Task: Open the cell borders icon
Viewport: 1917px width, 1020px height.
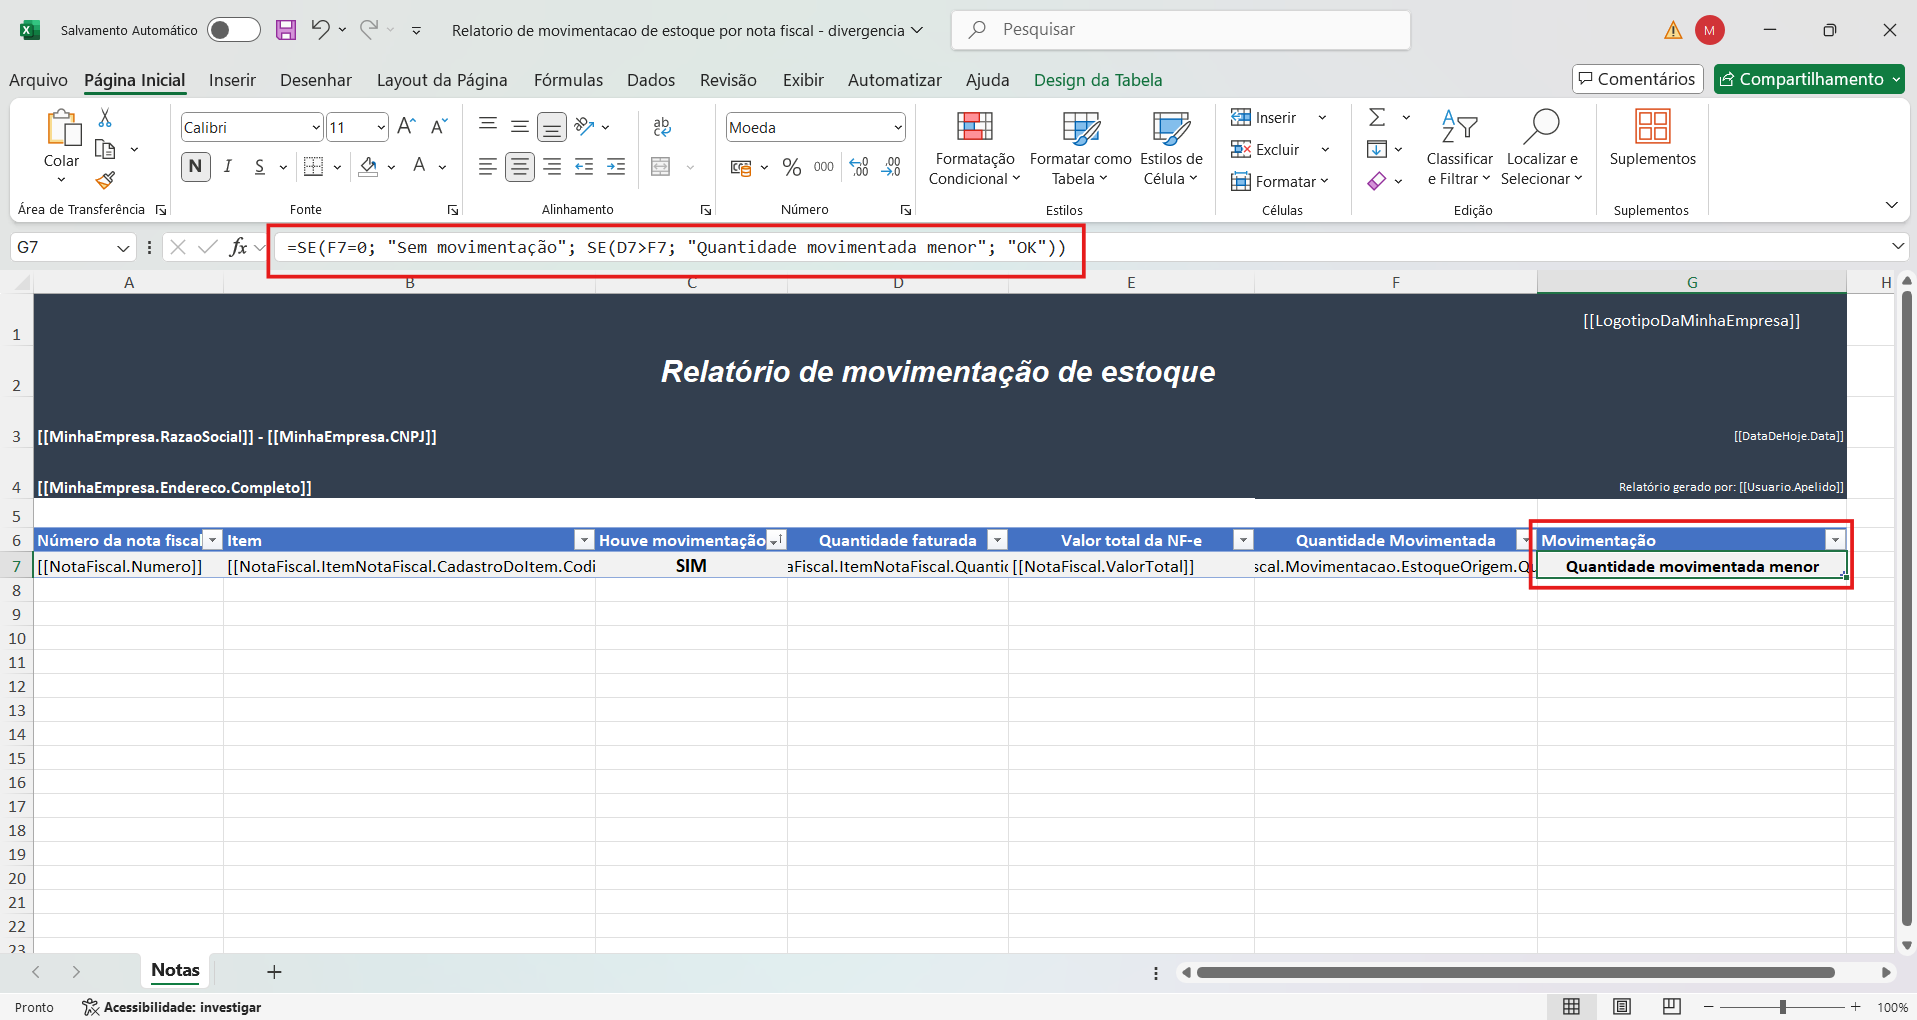Action: click(x=314, y=167)
